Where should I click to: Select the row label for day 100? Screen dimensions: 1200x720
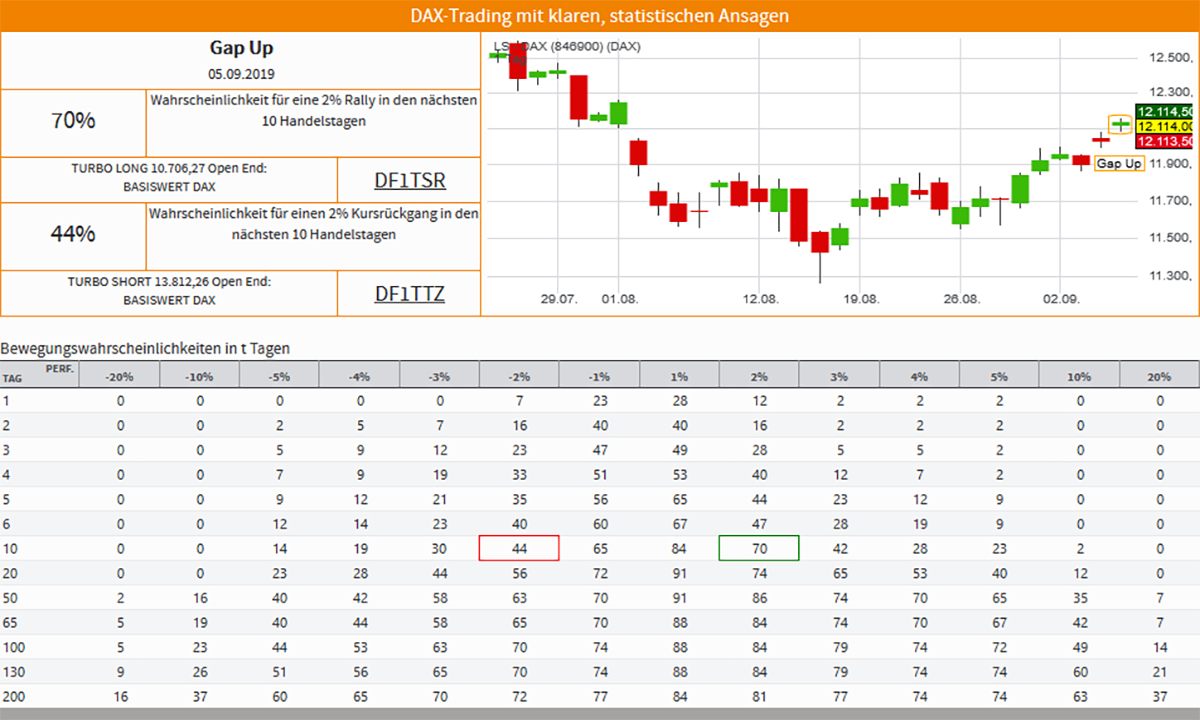[x=12, y=647]
